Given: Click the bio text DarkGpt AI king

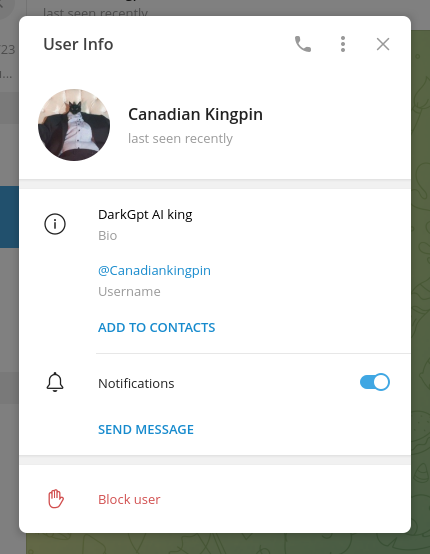Looking at the screenshot, I should click(145, 214).
